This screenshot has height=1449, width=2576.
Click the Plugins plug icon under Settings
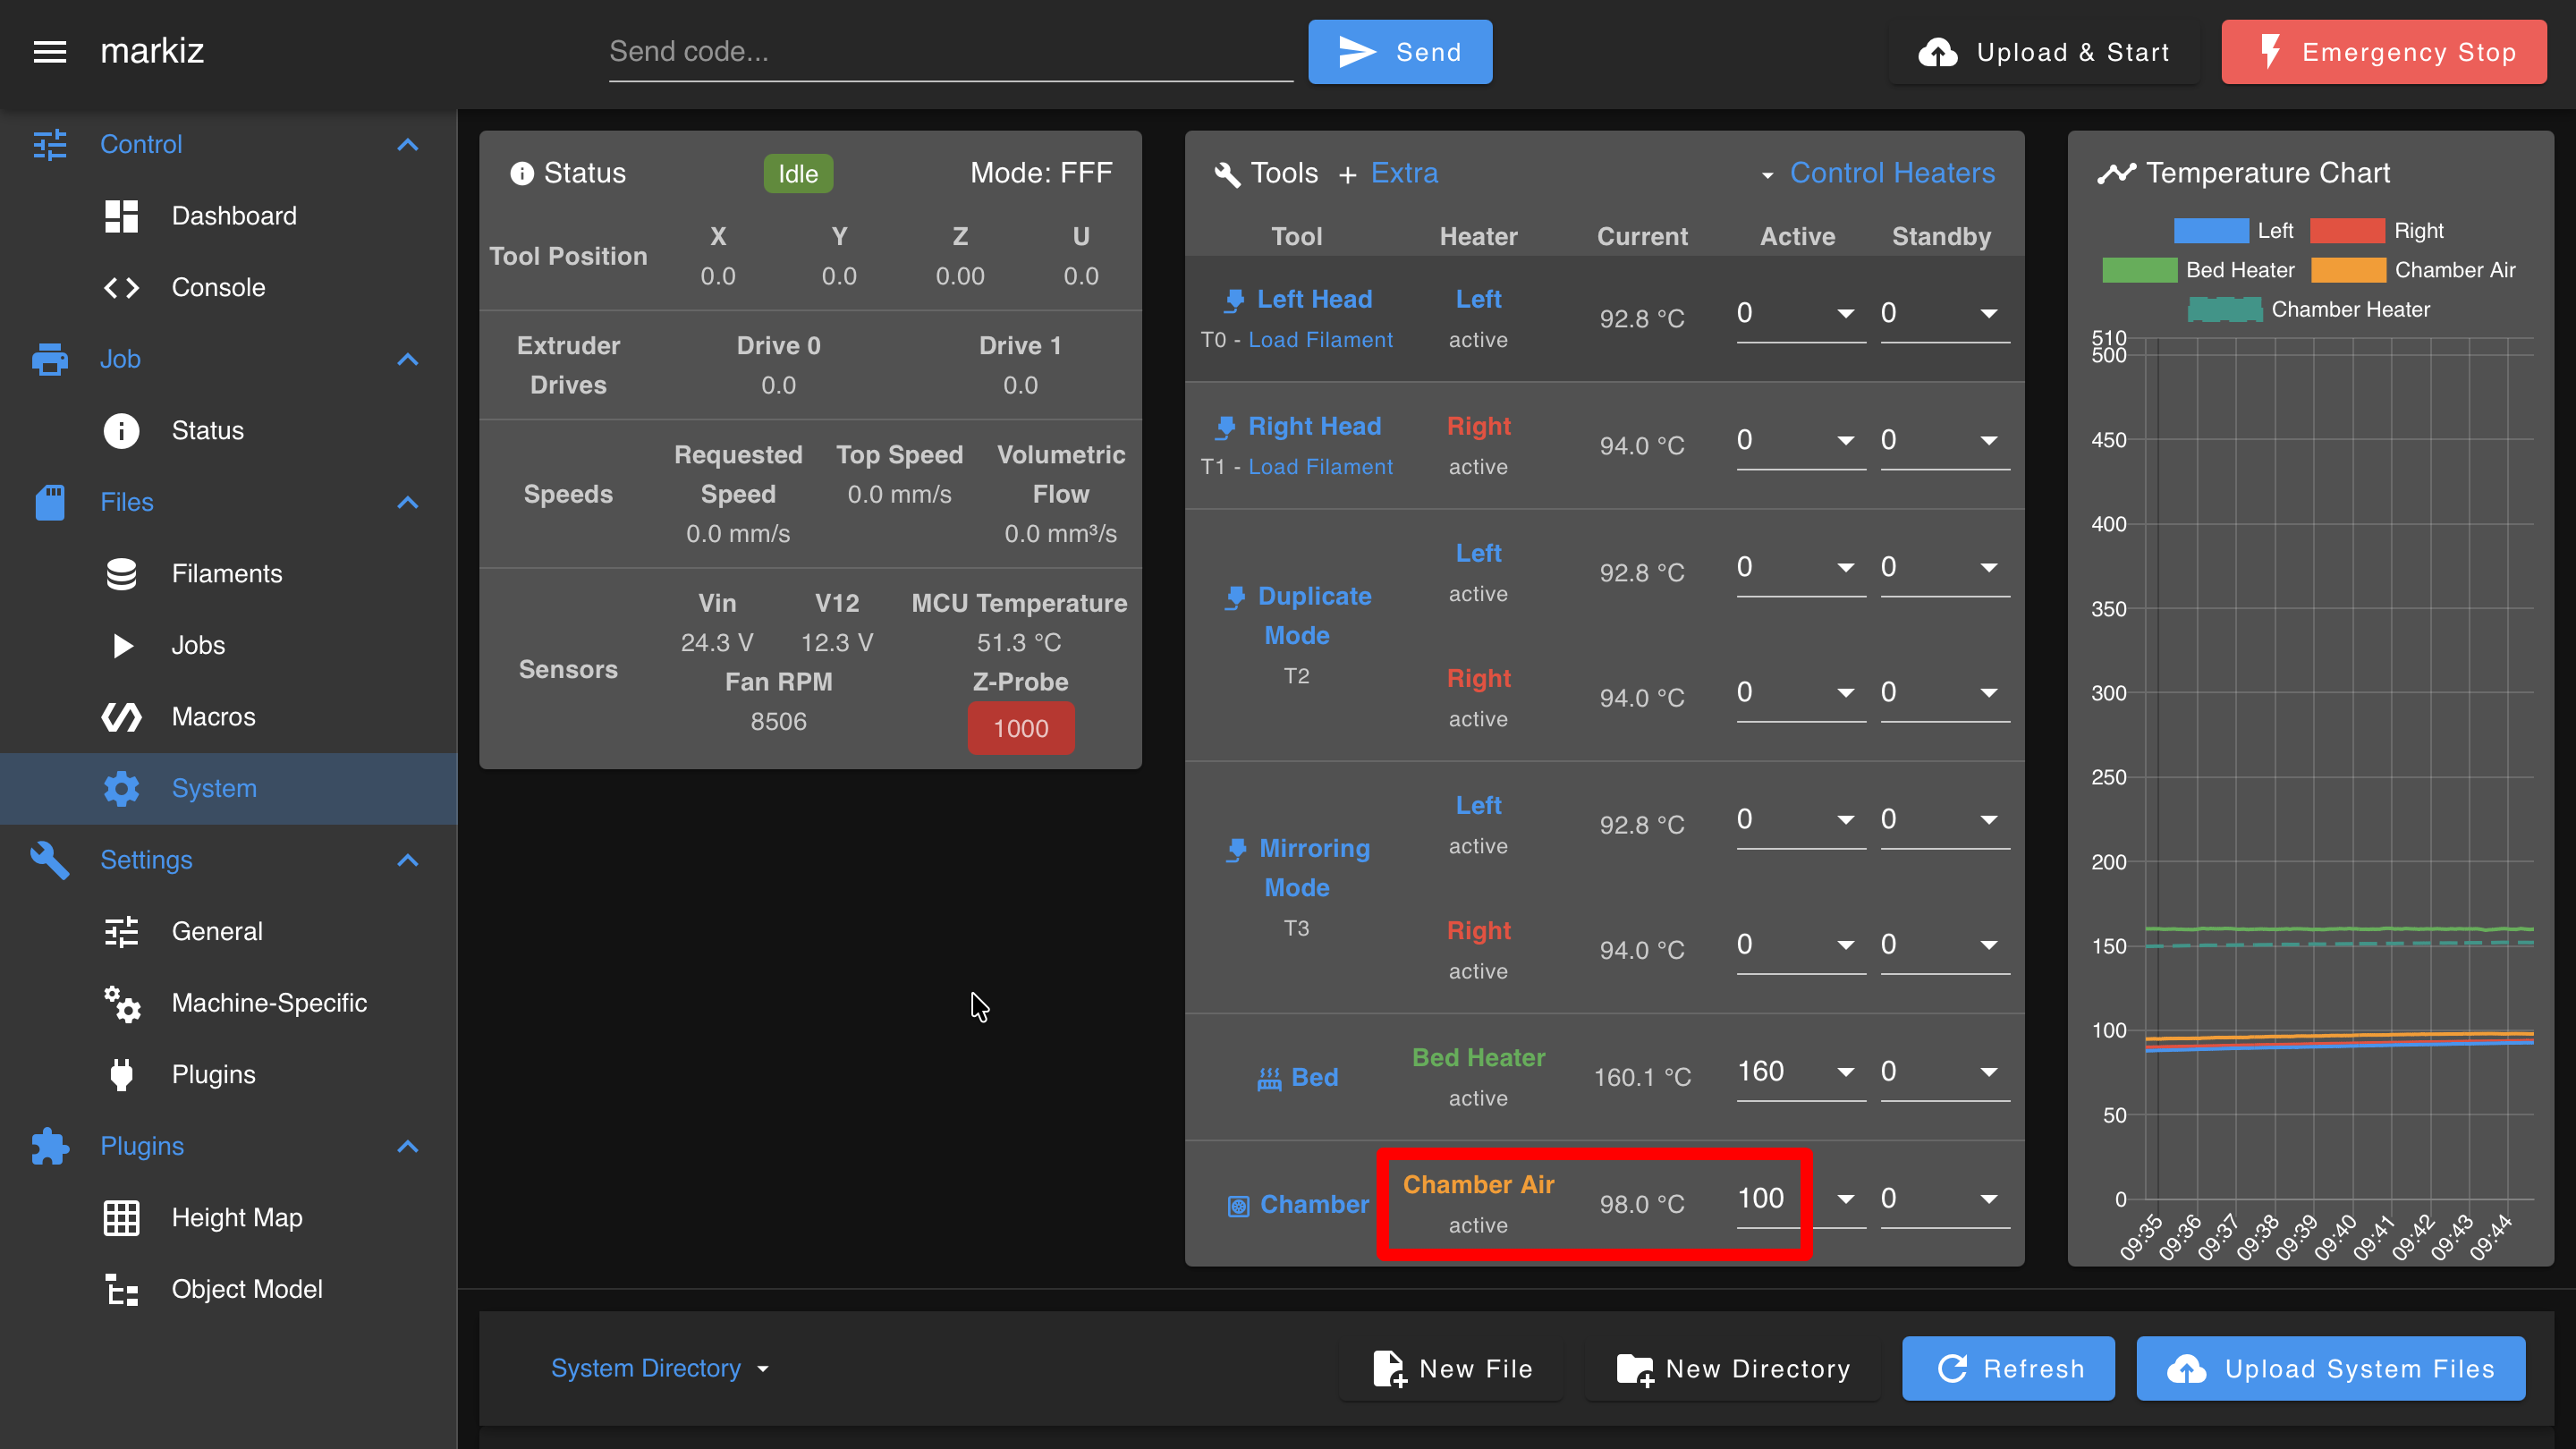[x=121, y=1075]
